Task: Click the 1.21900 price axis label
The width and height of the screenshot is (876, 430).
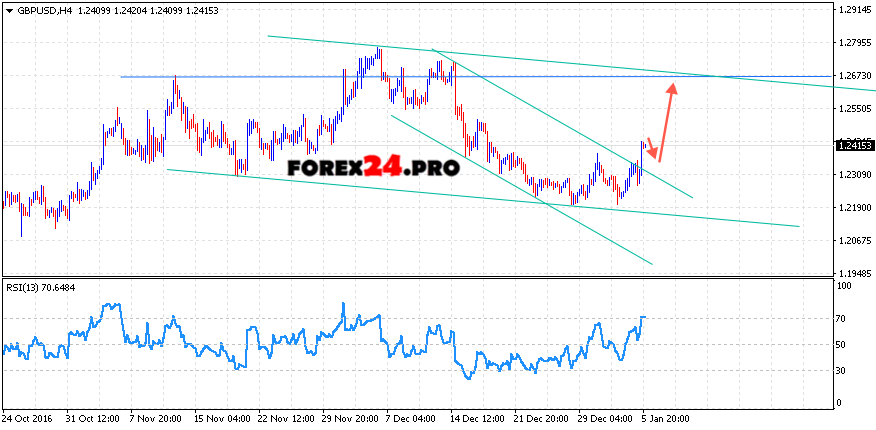Action: tap(854, 208)
